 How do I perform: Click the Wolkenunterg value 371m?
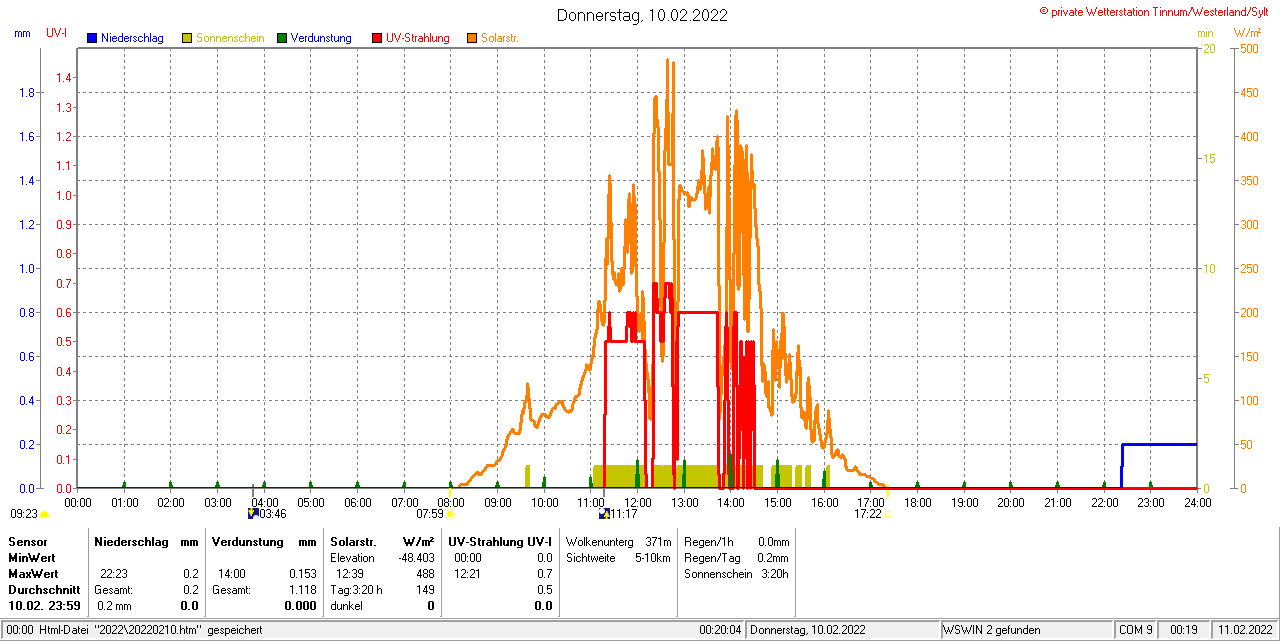[658, 541]
